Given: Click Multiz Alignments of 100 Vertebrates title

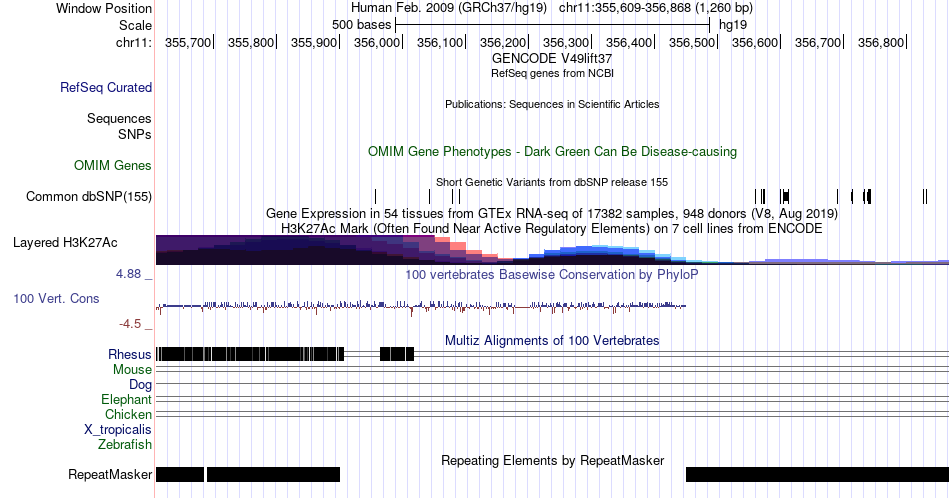Looking at the screenshot, I should [552, 340].
